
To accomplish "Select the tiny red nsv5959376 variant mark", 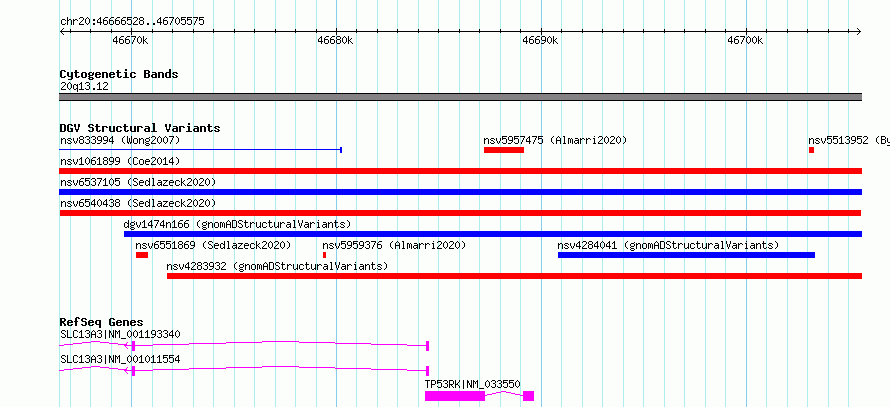I will pyautogui.click(x=324, y=255).
